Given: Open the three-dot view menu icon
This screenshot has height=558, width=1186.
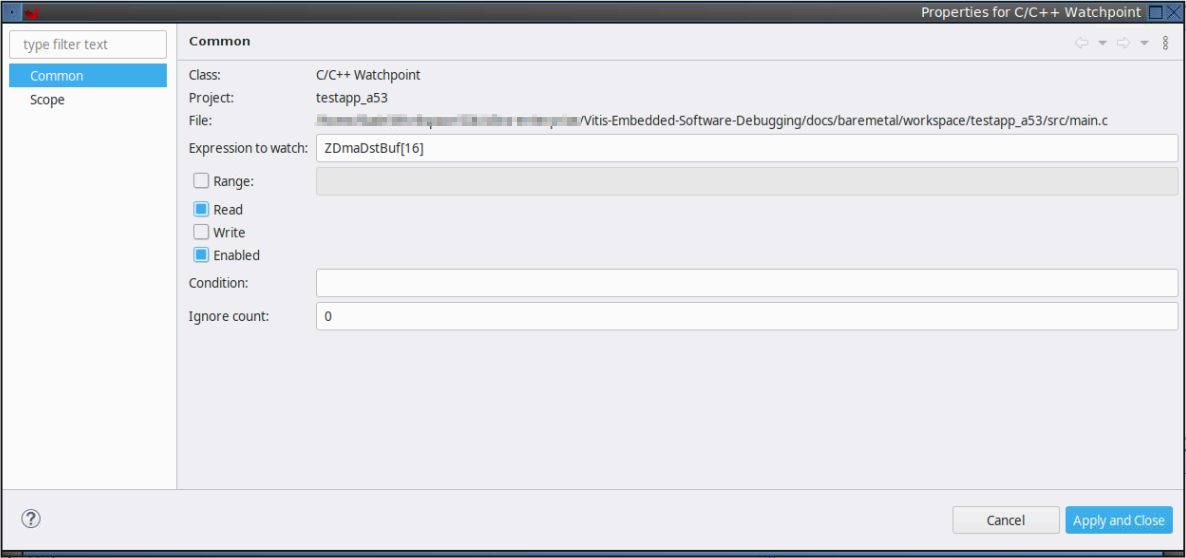Looking at the screenshot, I should pyautogui.click(x=1165, y=43).
